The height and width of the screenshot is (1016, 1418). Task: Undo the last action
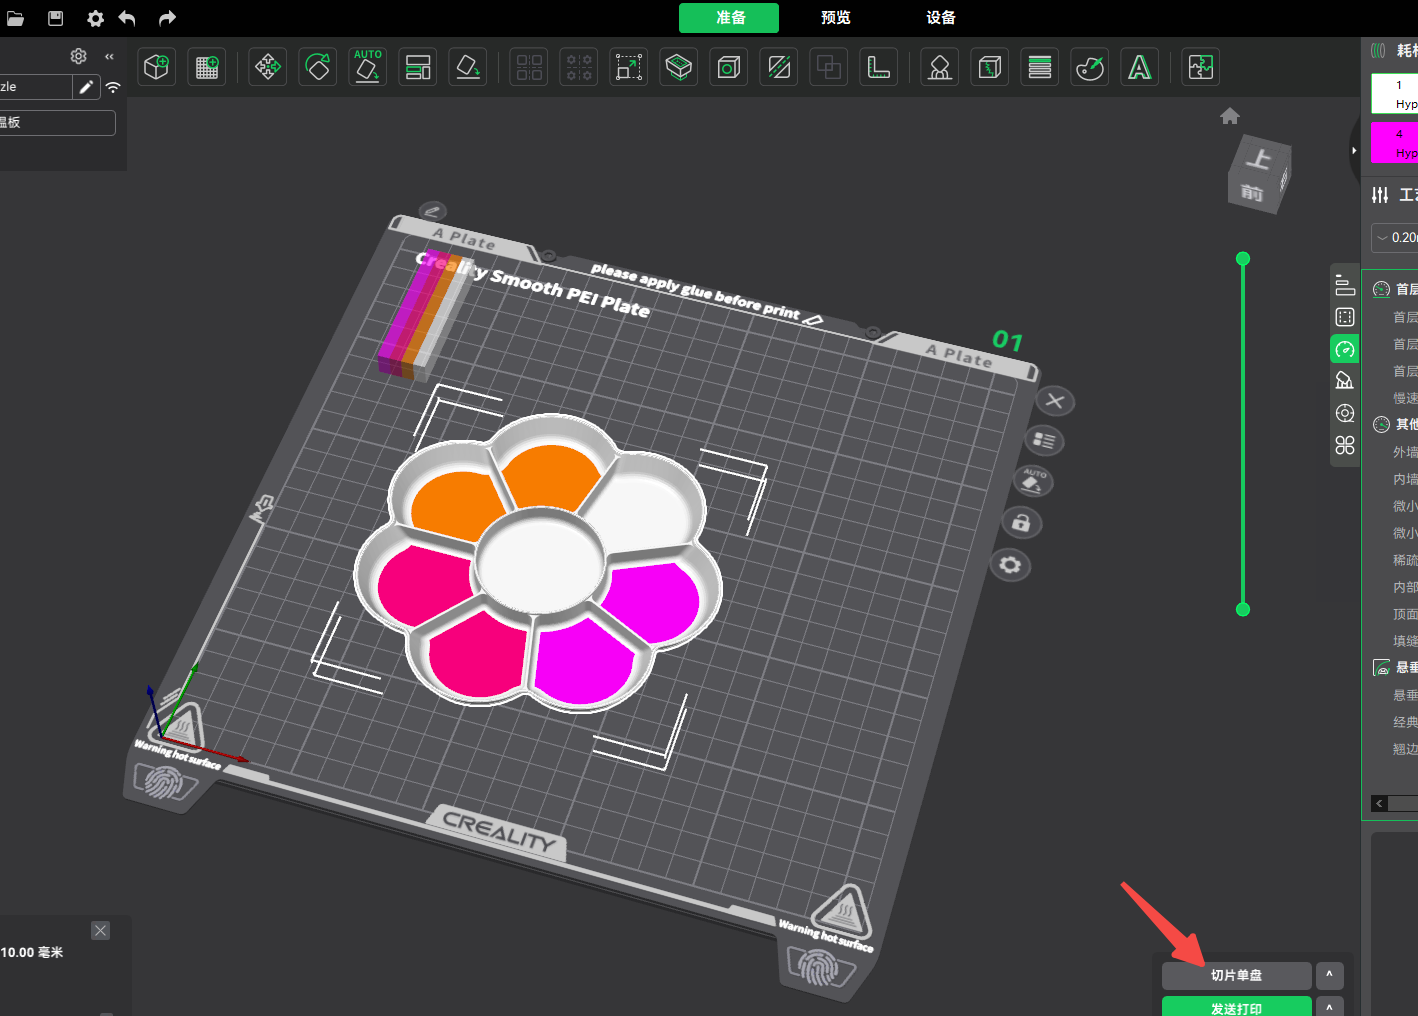coord(127,18)
